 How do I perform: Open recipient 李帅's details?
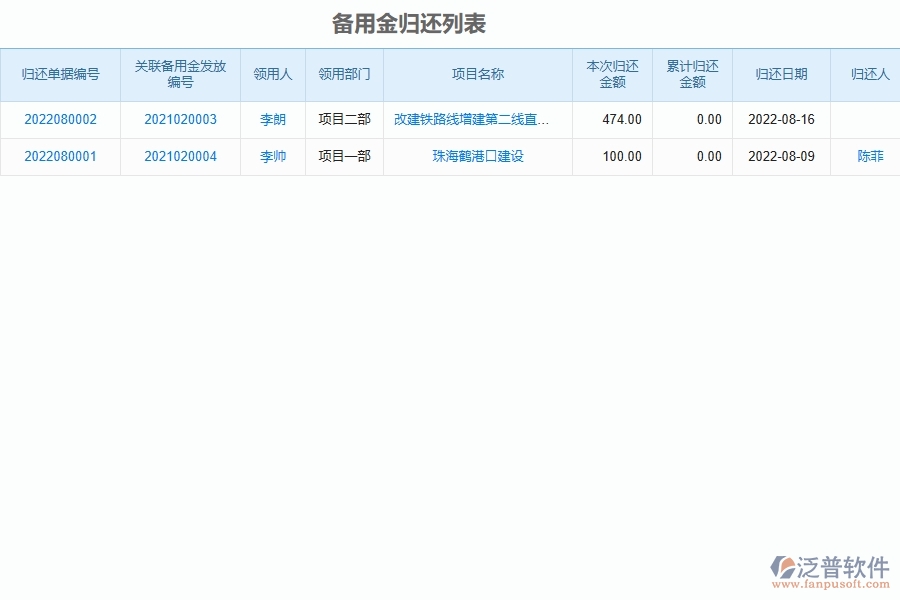click(x=273, y=156)
